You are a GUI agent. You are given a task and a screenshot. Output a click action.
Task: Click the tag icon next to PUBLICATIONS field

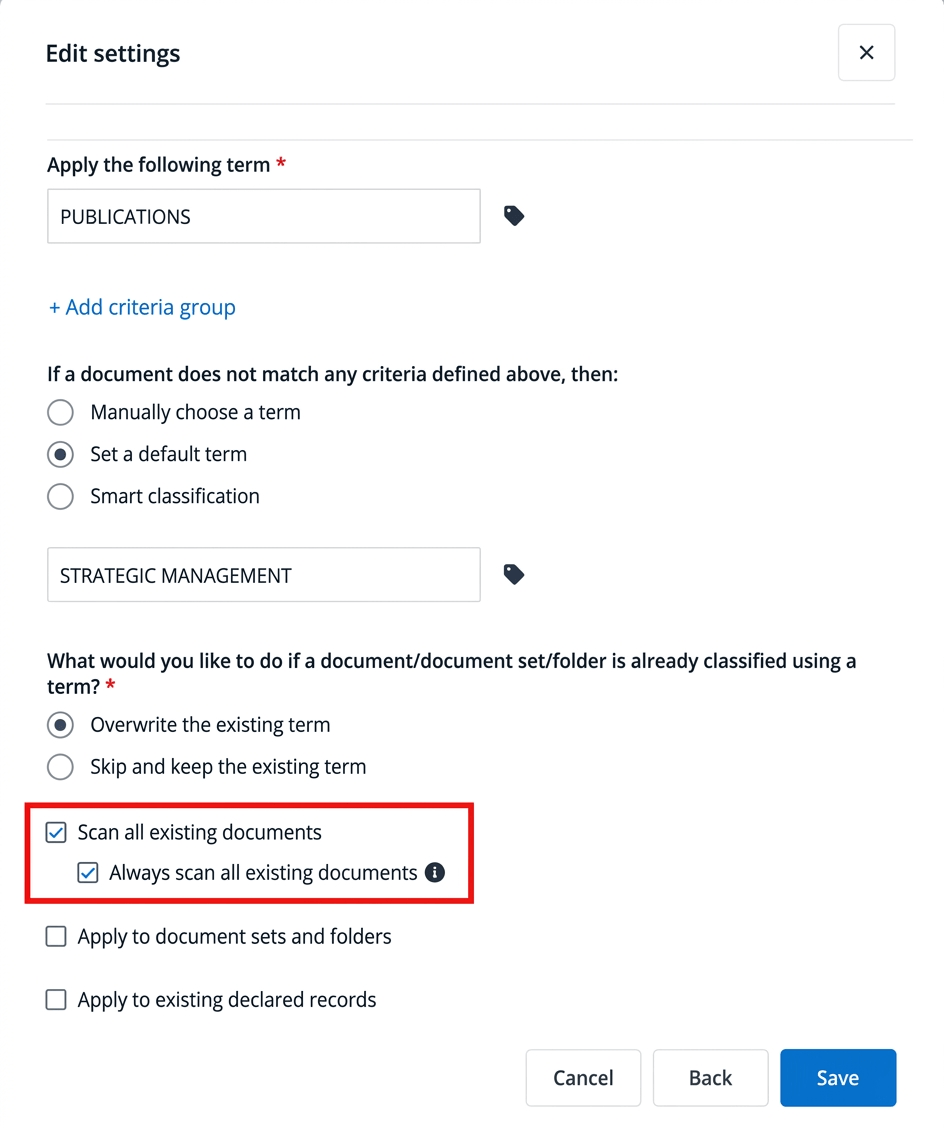coord(514,216)
